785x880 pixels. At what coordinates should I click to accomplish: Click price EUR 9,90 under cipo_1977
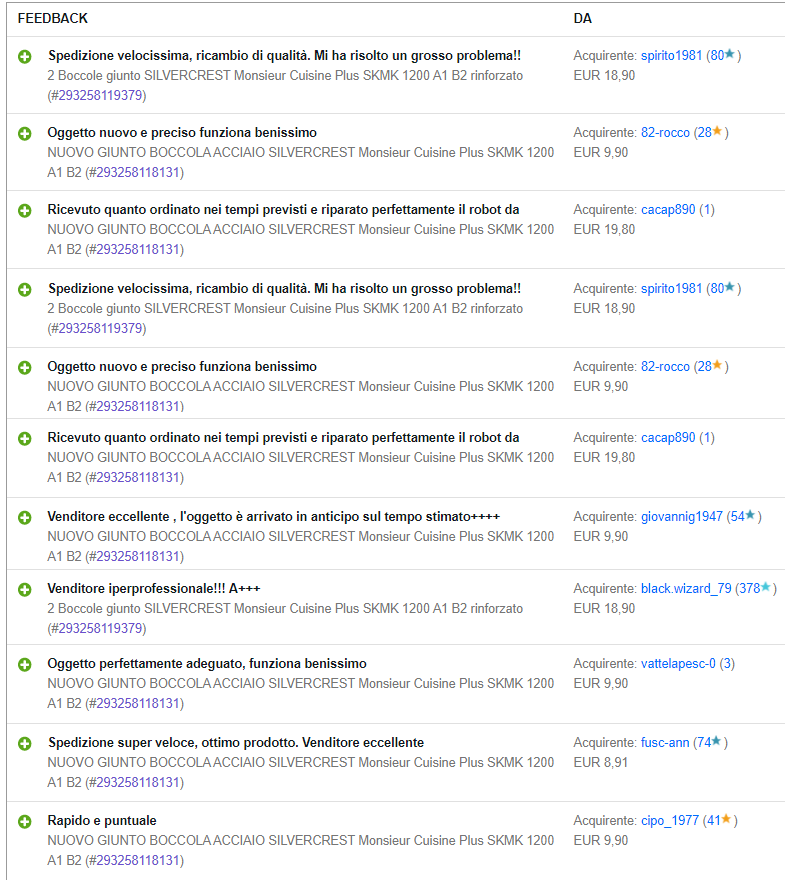coord(600,840)
